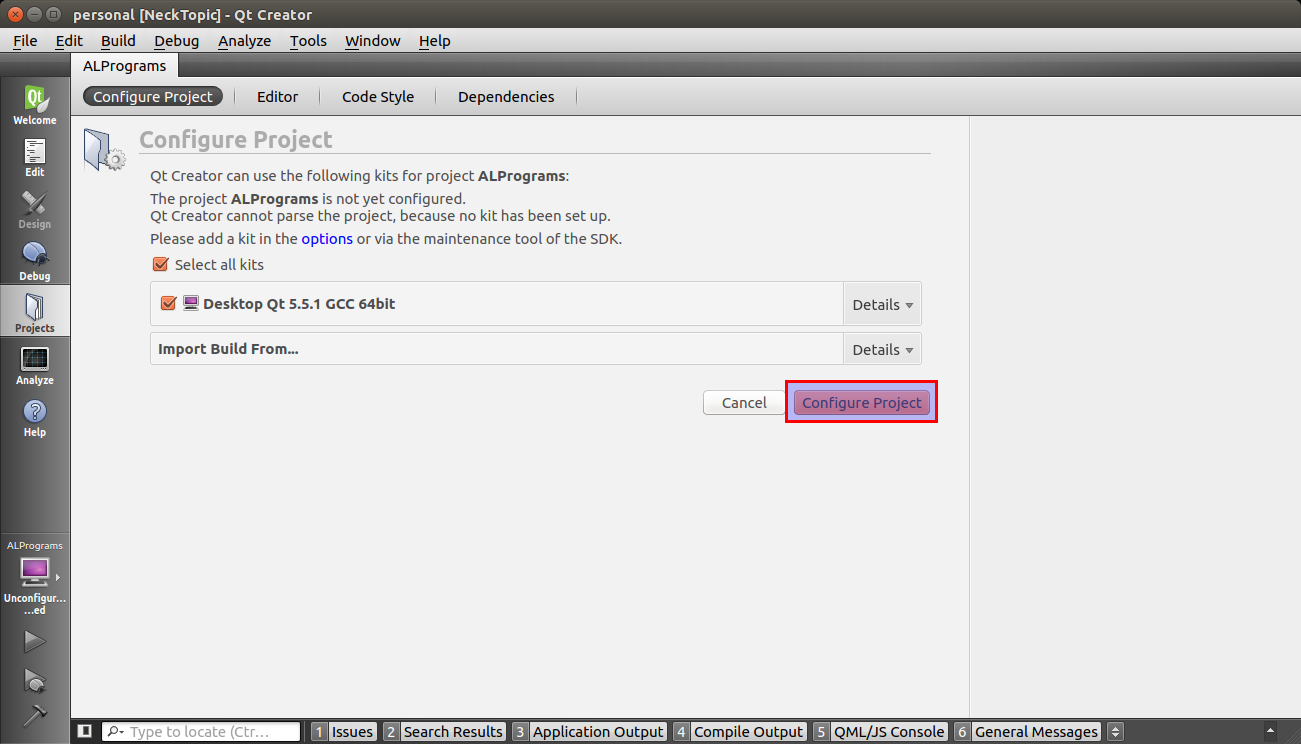Click the Desktop Qt 5.5.1 GCC 64bit label
The height and width of the screenshot is (744, 1301).
(299, 303)
